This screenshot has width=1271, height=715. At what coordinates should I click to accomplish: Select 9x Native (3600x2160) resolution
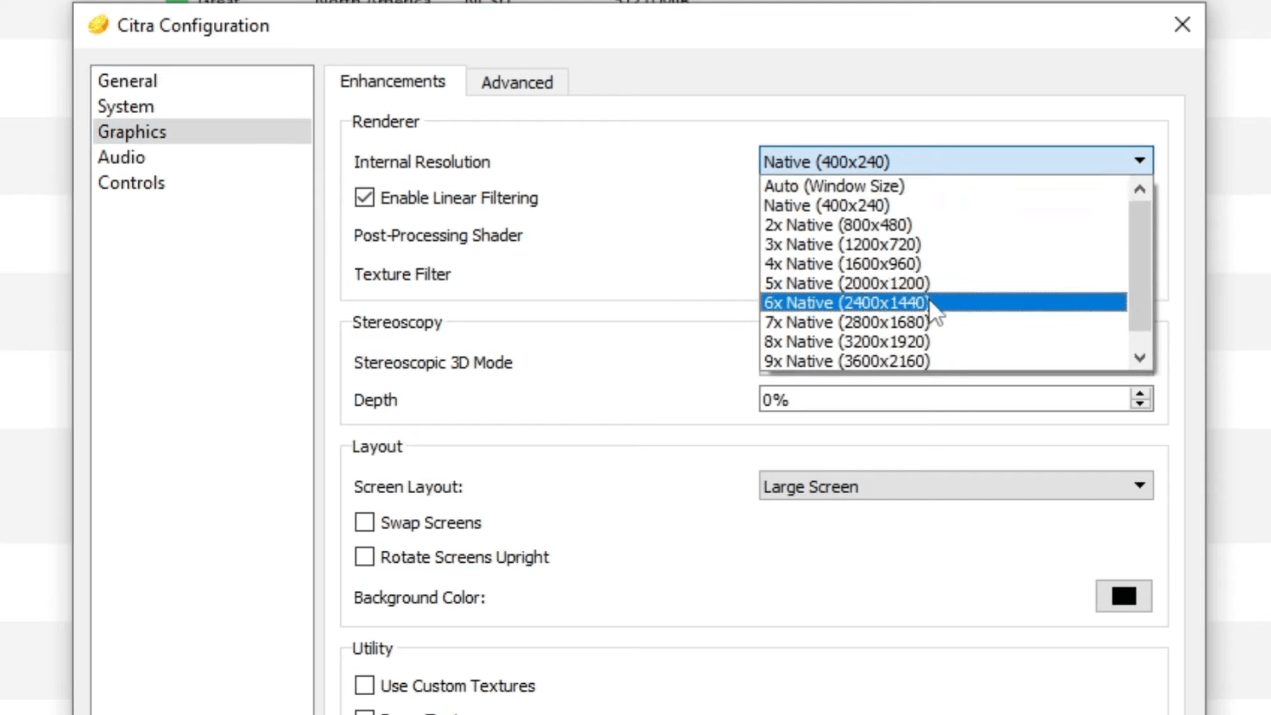tap(943, 361)
